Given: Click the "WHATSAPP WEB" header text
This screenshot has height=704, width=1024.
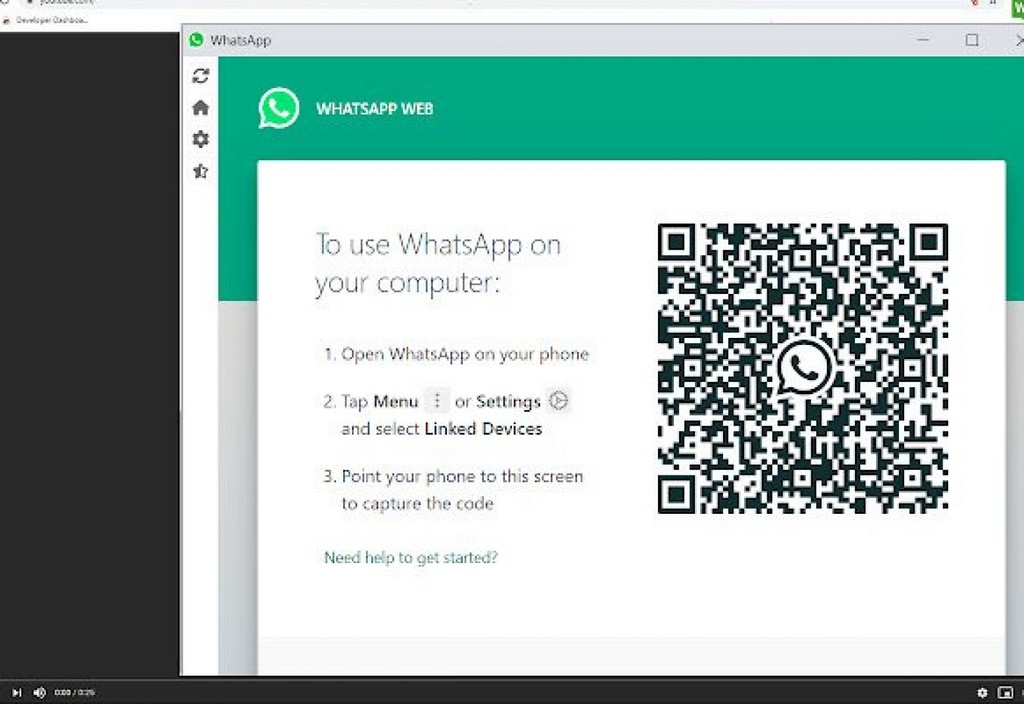Looking at the screenshot, I should coord(375,109).
